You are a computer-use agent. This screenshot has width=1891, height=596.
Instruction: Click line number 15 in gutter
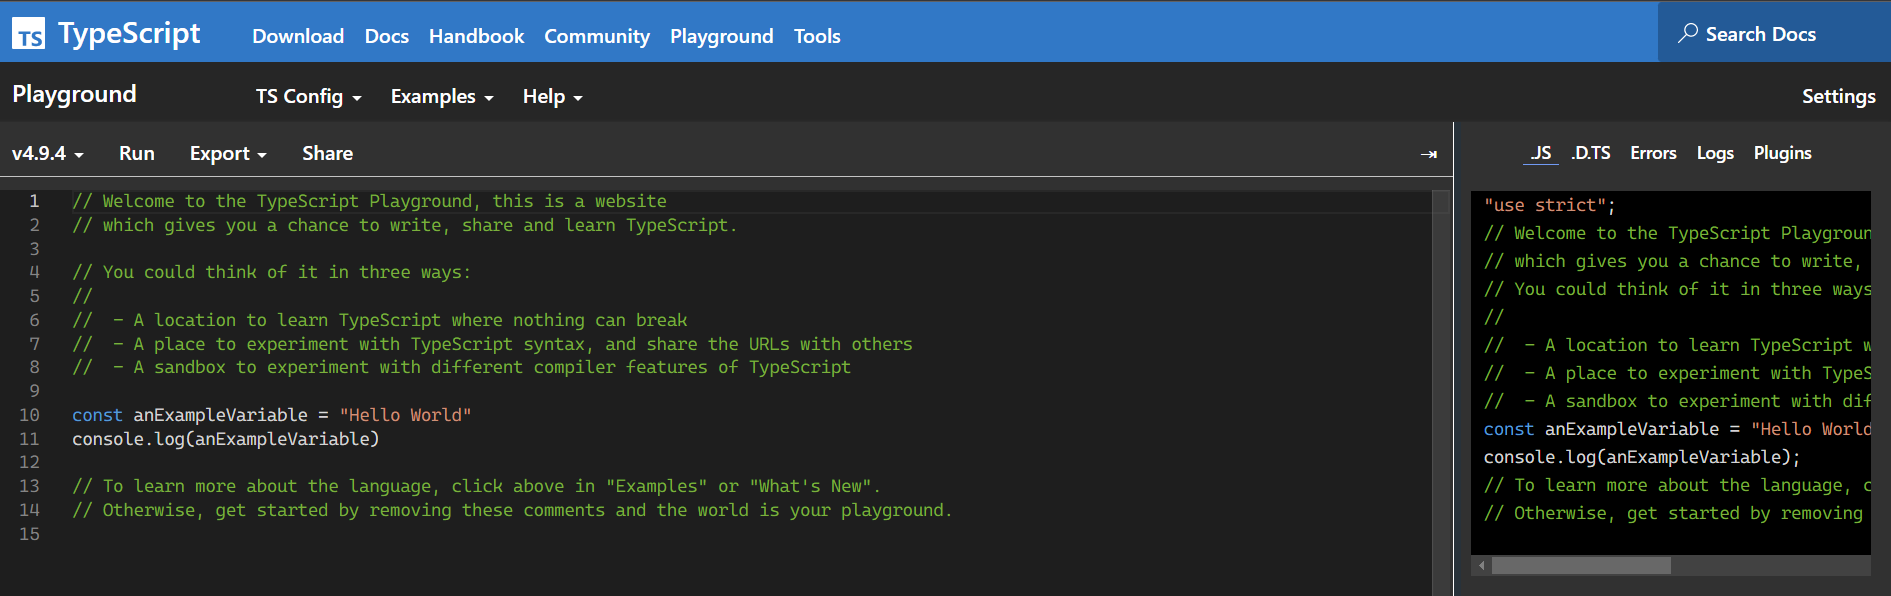[29, 534]
